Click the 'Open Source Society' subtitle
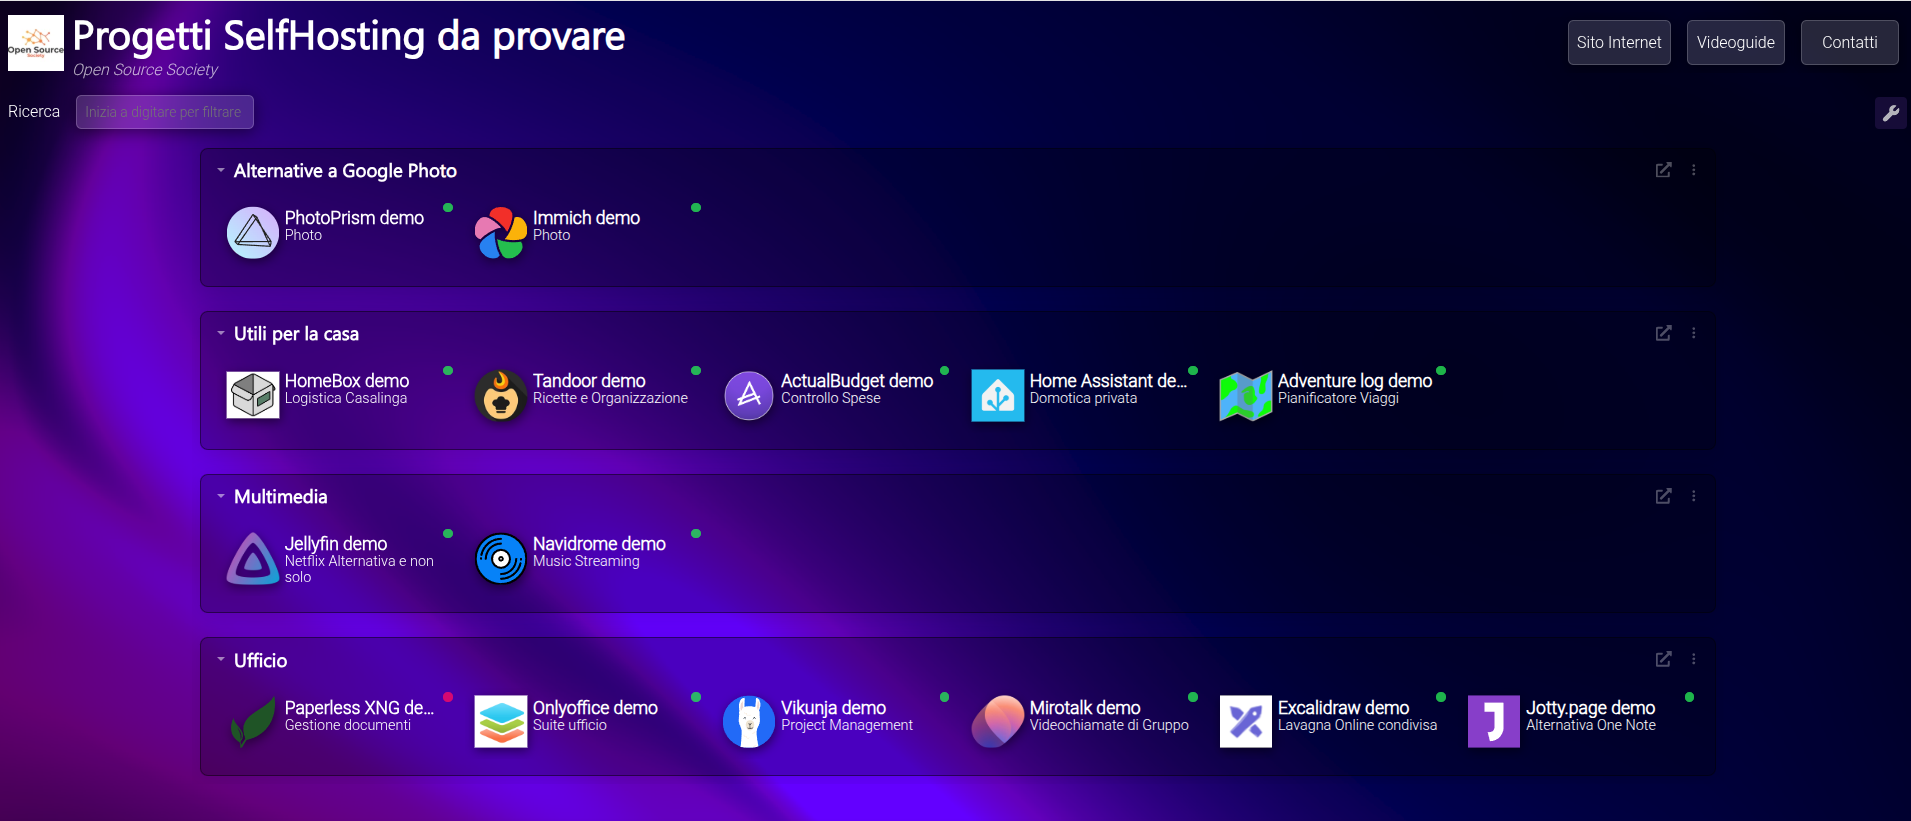The height and width of the screenshot is (821, 1911). [145, 70]
